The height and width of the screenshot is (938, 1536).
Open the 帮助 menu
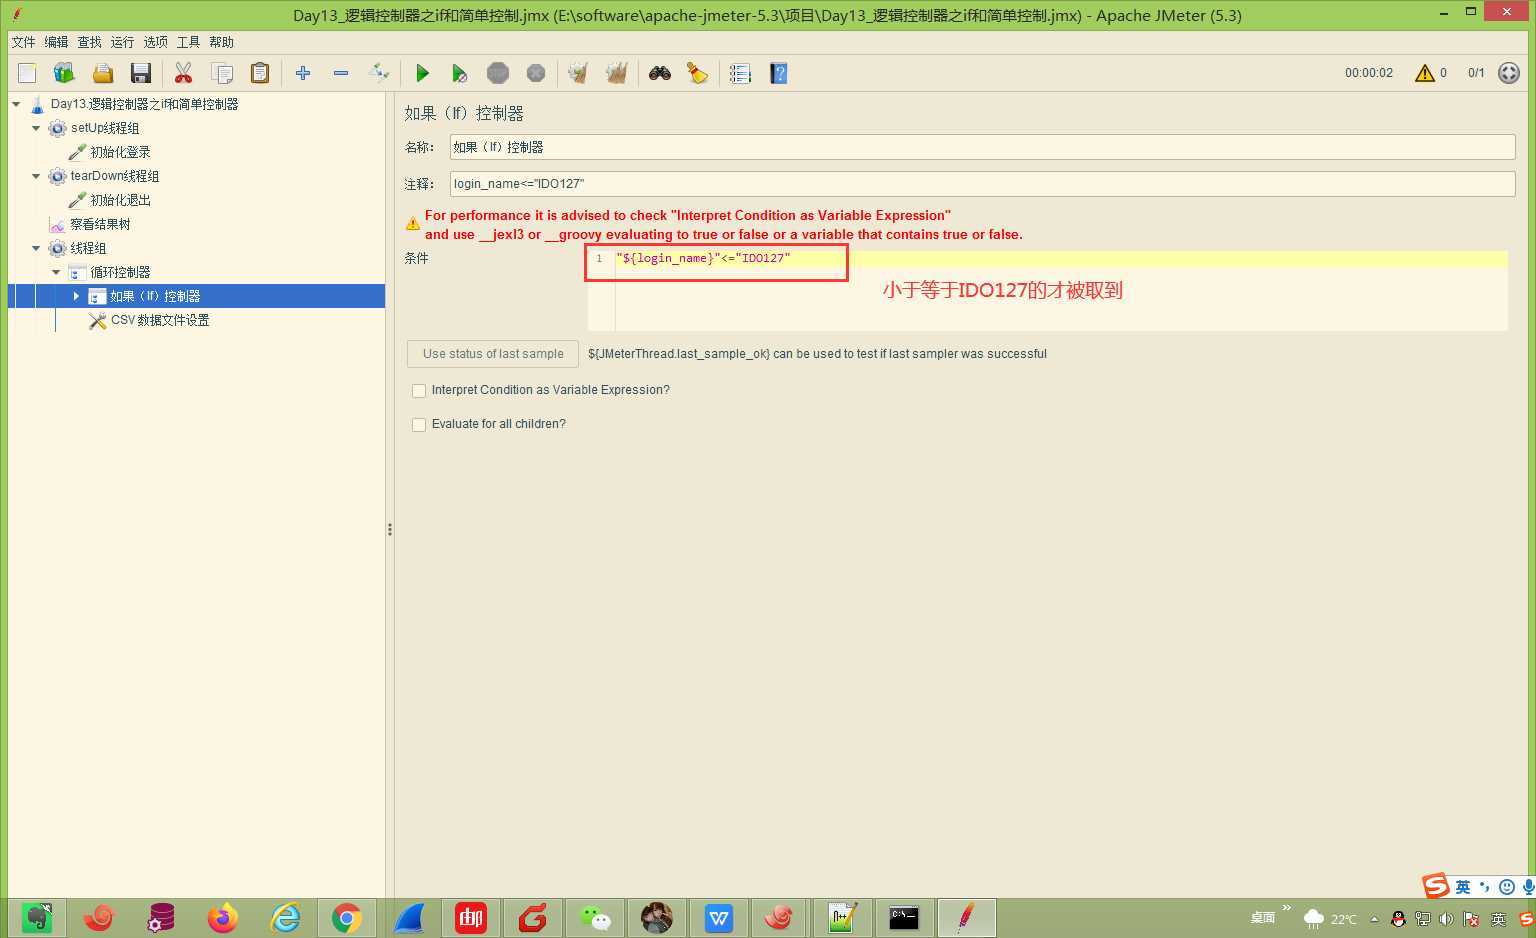click(x=221, y=42)
